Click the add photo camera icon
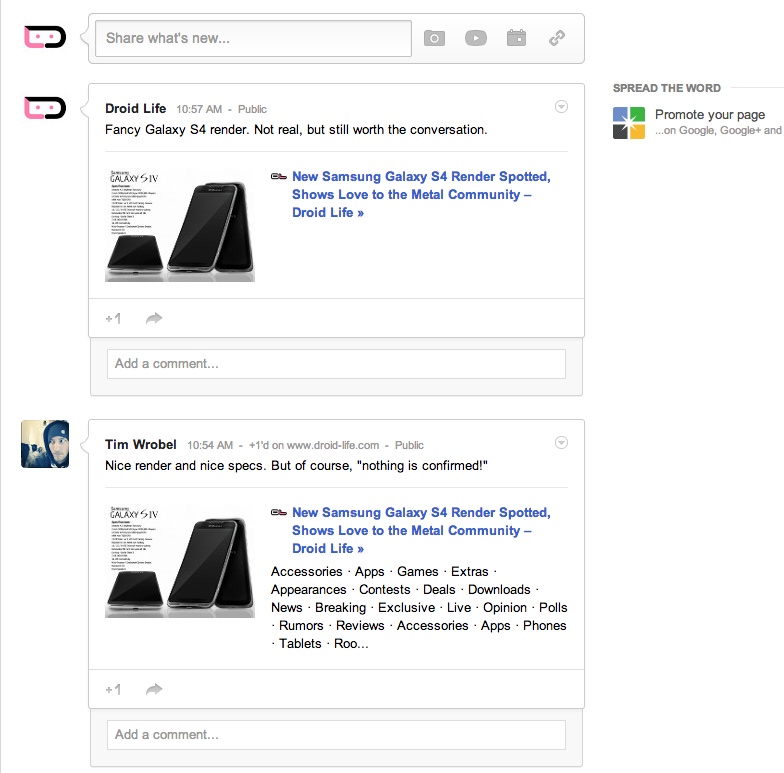Image resolution: width=784 pixels, height=773 pixels. pos(434,38)
